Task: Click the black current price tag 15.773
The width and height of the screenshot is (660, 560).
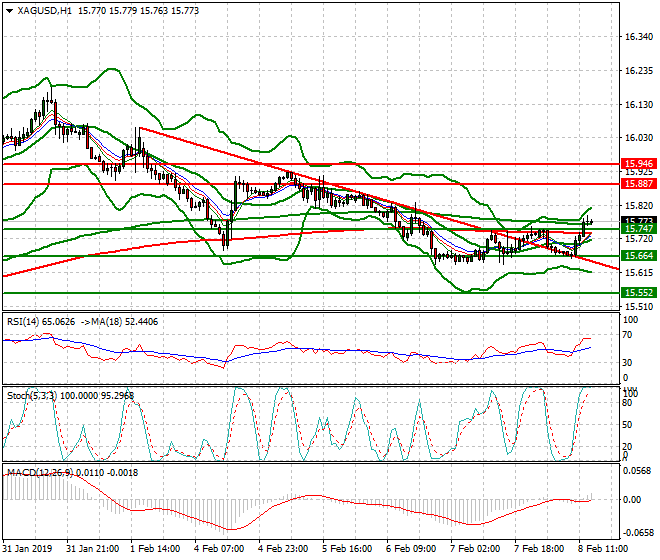Action: click(x=636, y=221)
